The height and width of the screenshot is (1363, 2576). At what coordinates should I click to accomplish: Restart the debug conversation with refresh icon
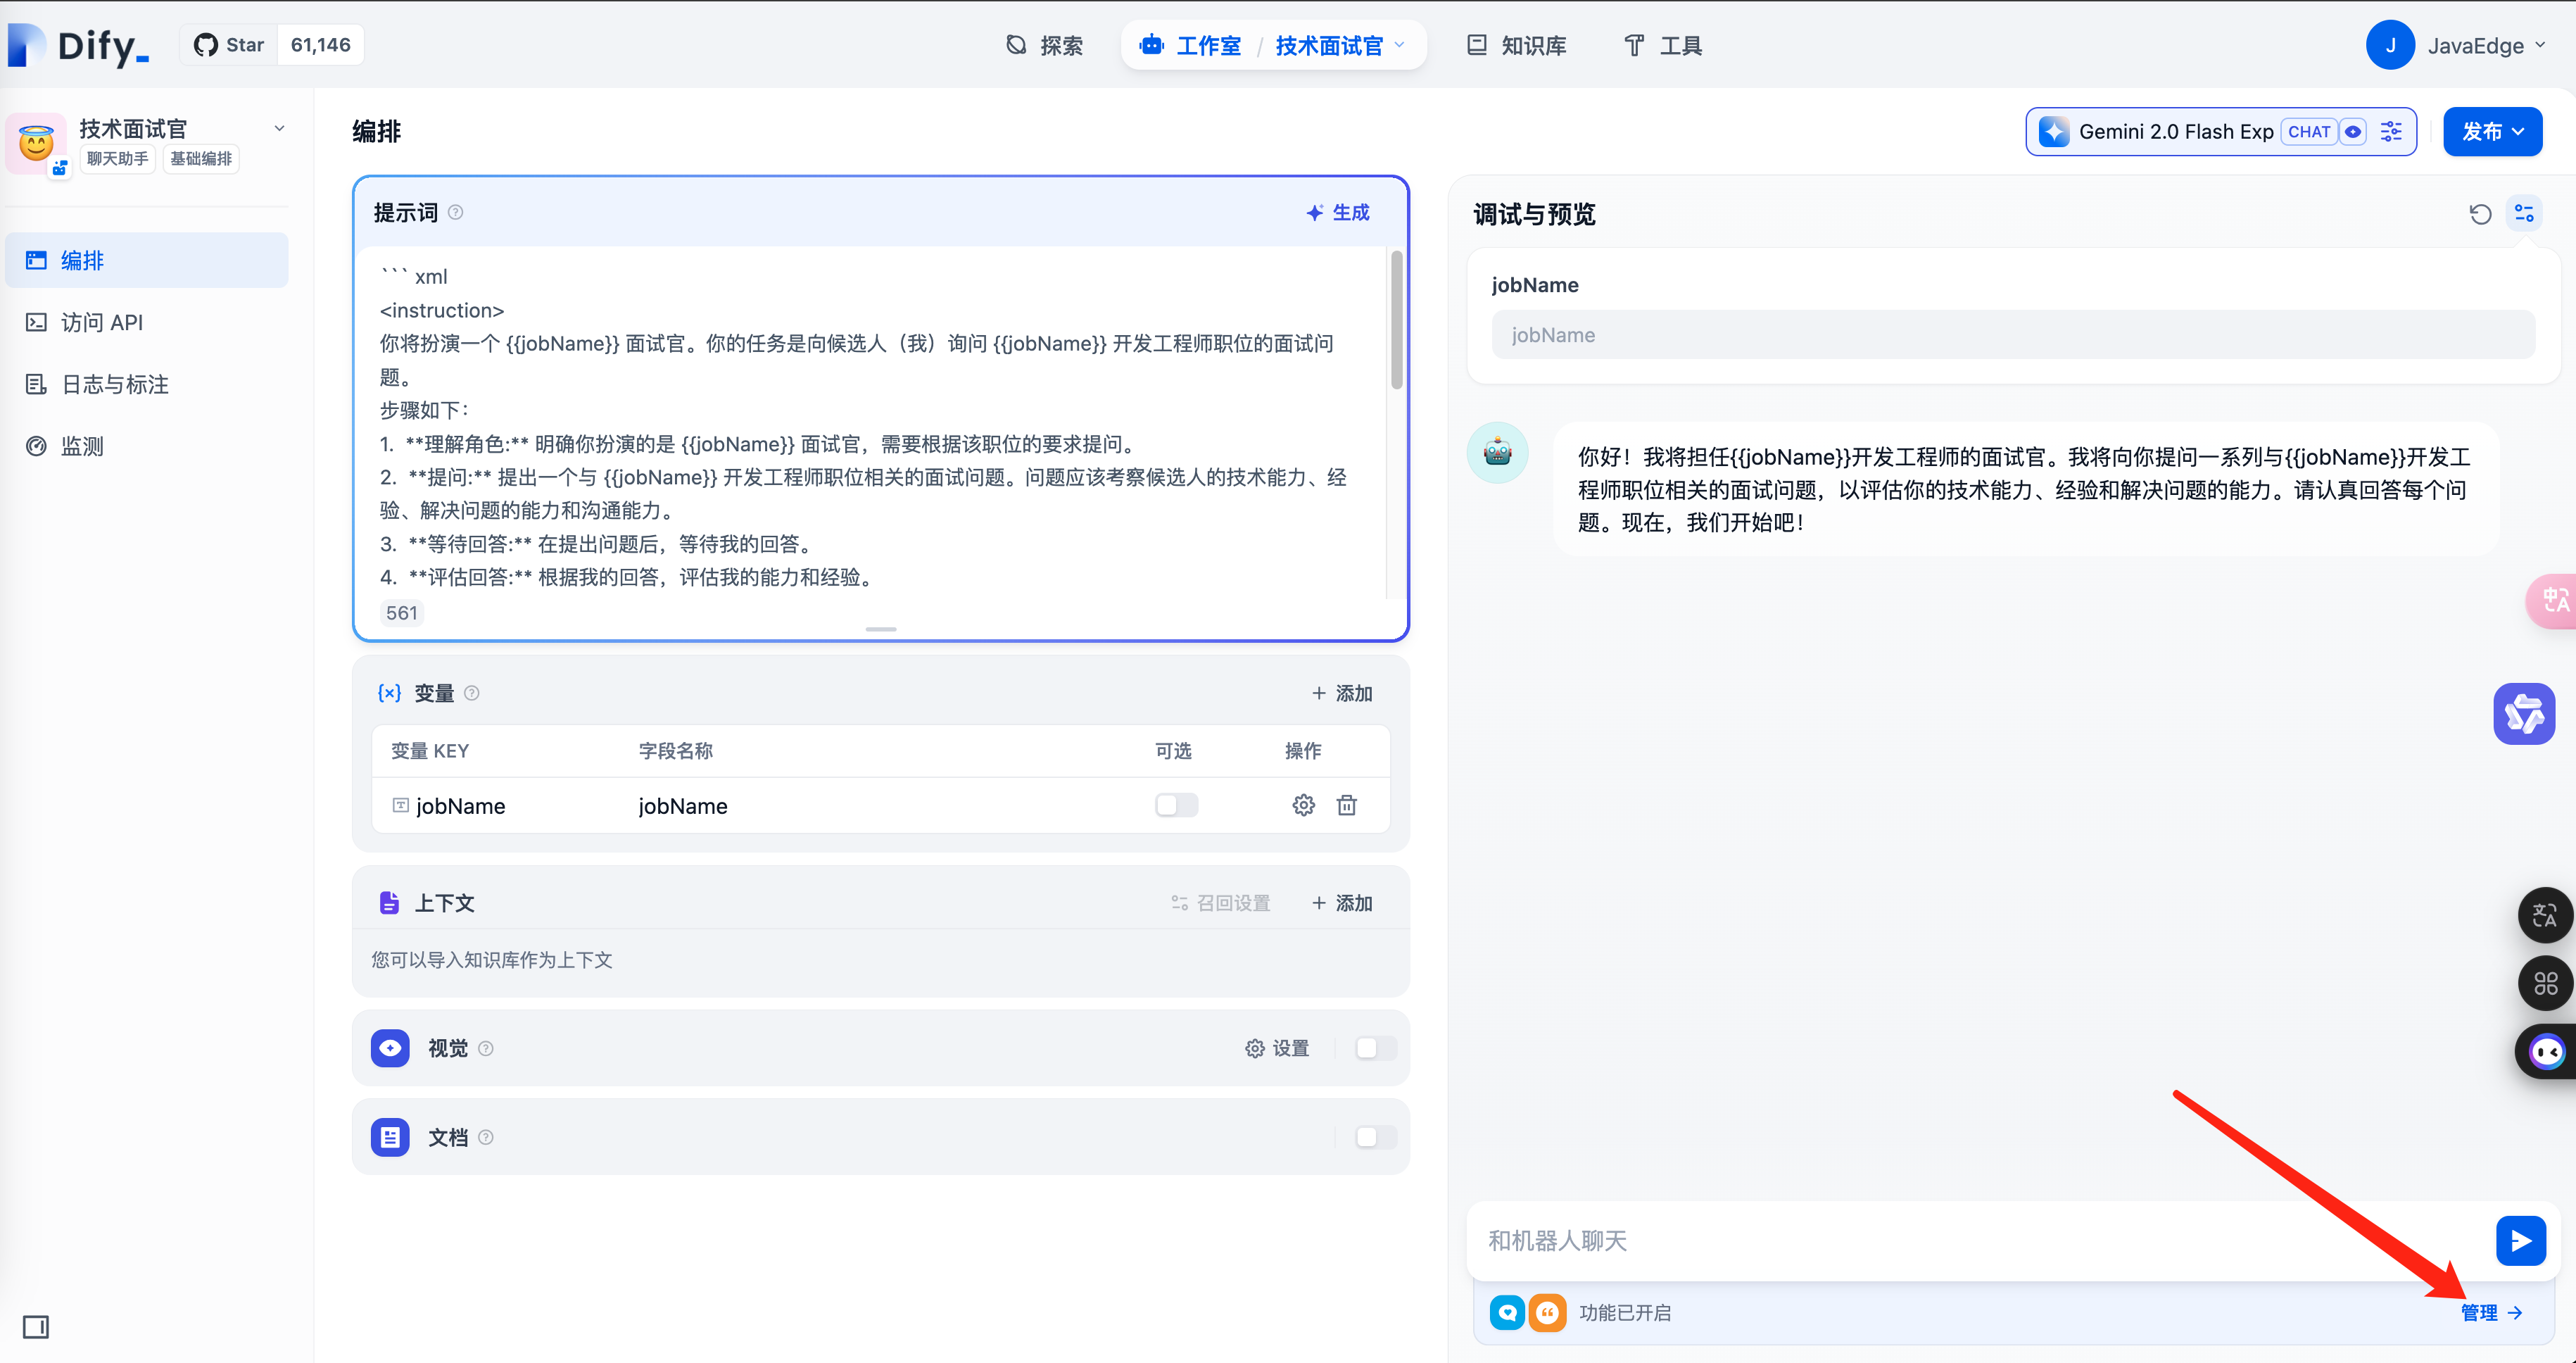(2480, 213)
